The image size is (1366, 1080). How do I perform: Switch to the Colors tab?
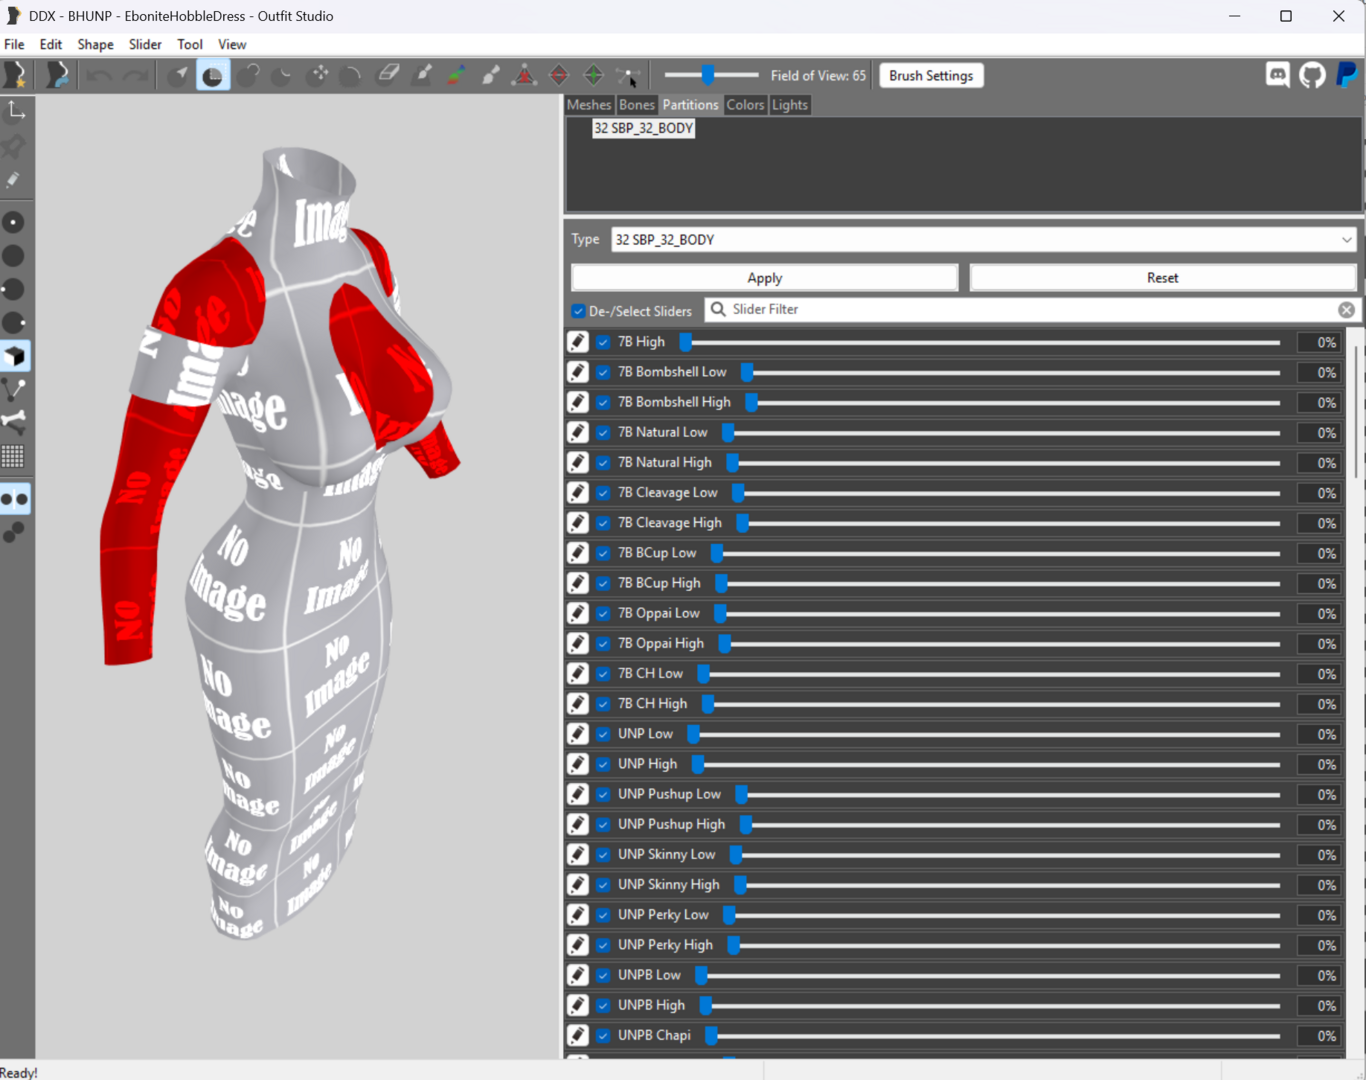[x=745, y=105]
